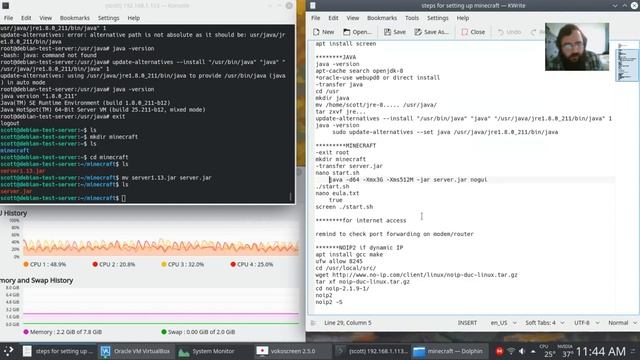Expand hidden system tray icons arrow
Viewport: 640px width, 360px height.
point(533,351)
